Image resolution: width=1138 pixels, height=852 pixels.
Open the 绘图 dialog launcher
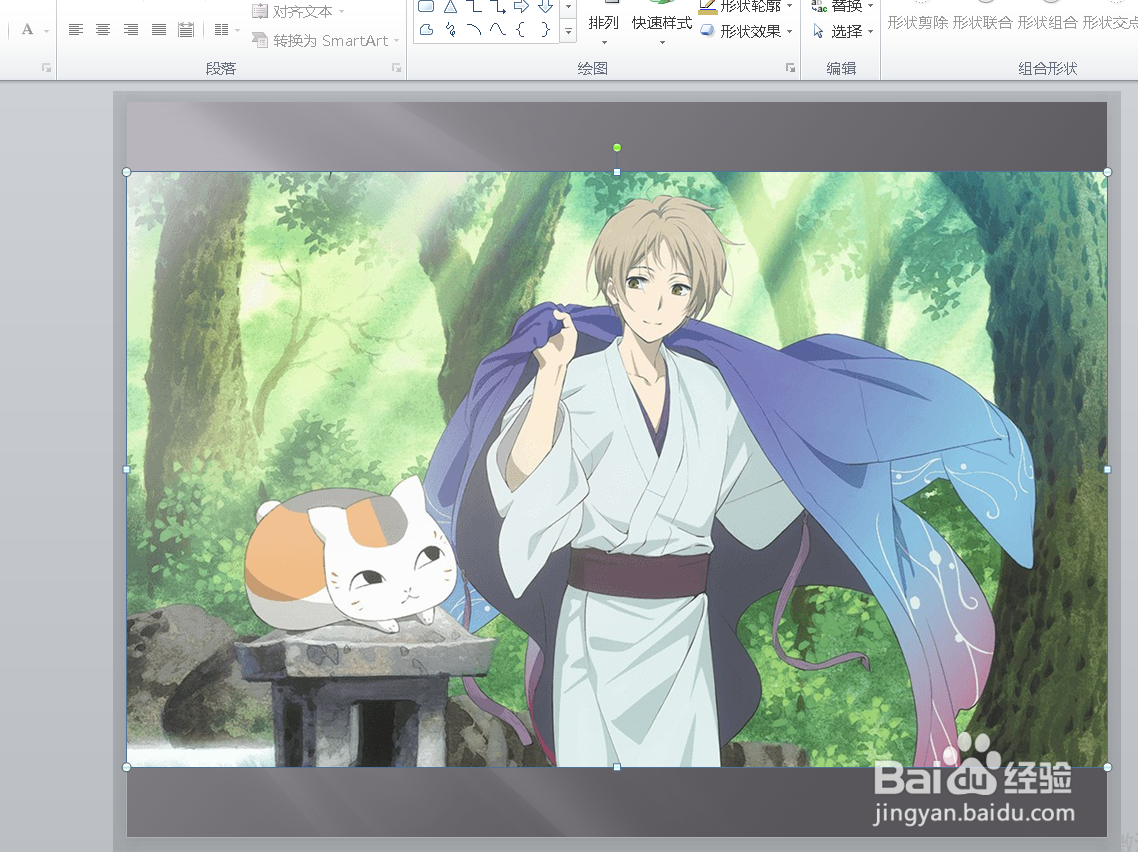790,68
